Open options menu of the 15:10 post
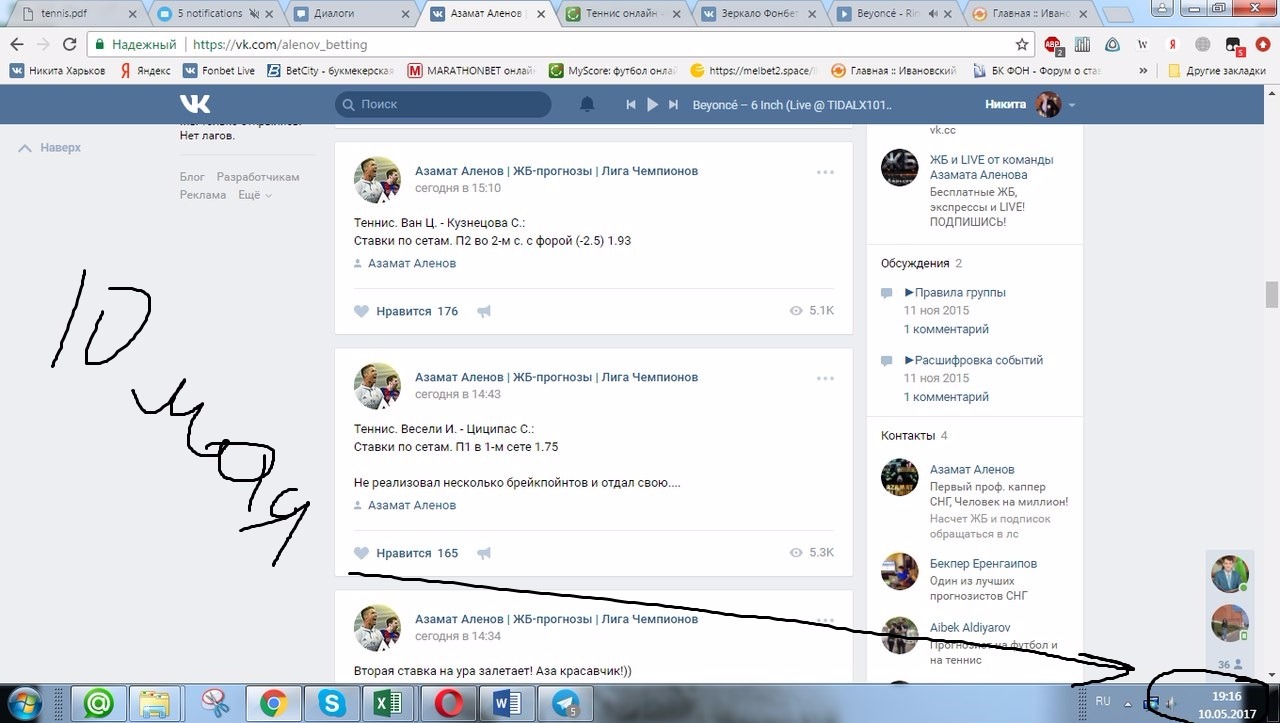 click(825, 172)
